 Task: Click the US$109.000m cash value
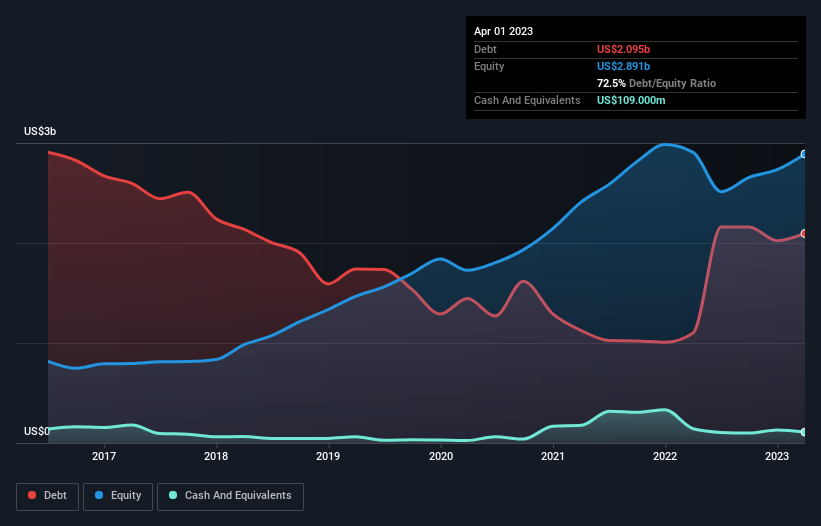[631, 100]
